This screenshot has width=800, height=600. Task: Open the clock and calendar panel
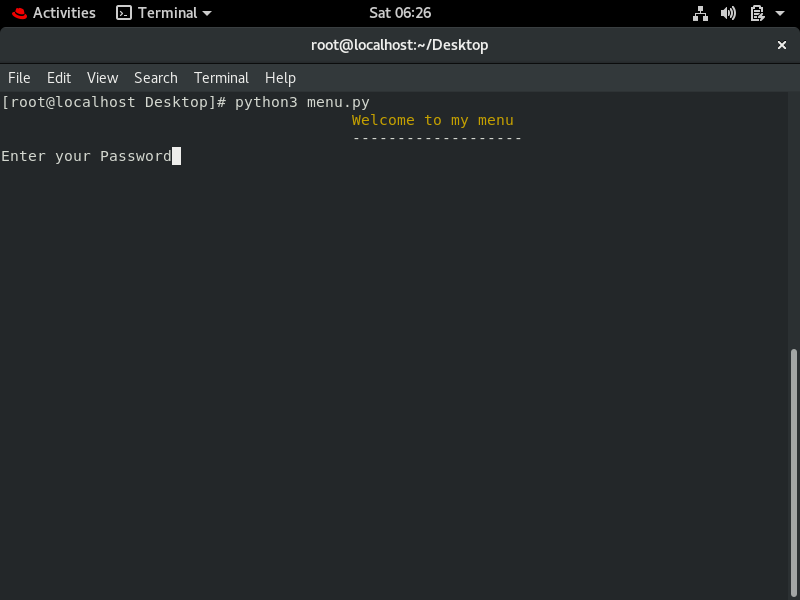(400, 13)
